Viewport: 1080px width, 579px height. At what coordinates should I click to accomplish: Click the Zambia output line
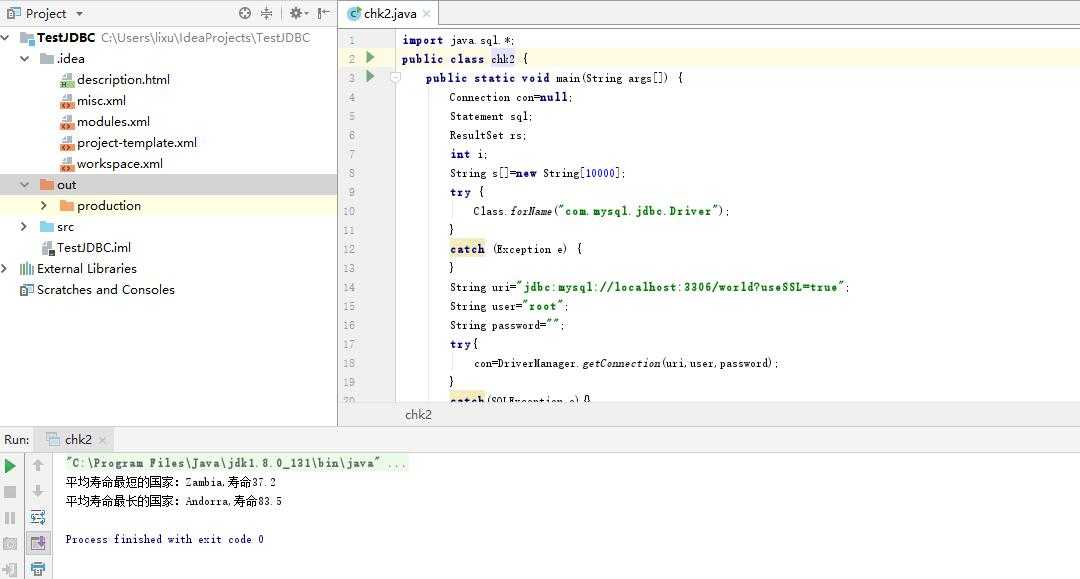(171, 482)
